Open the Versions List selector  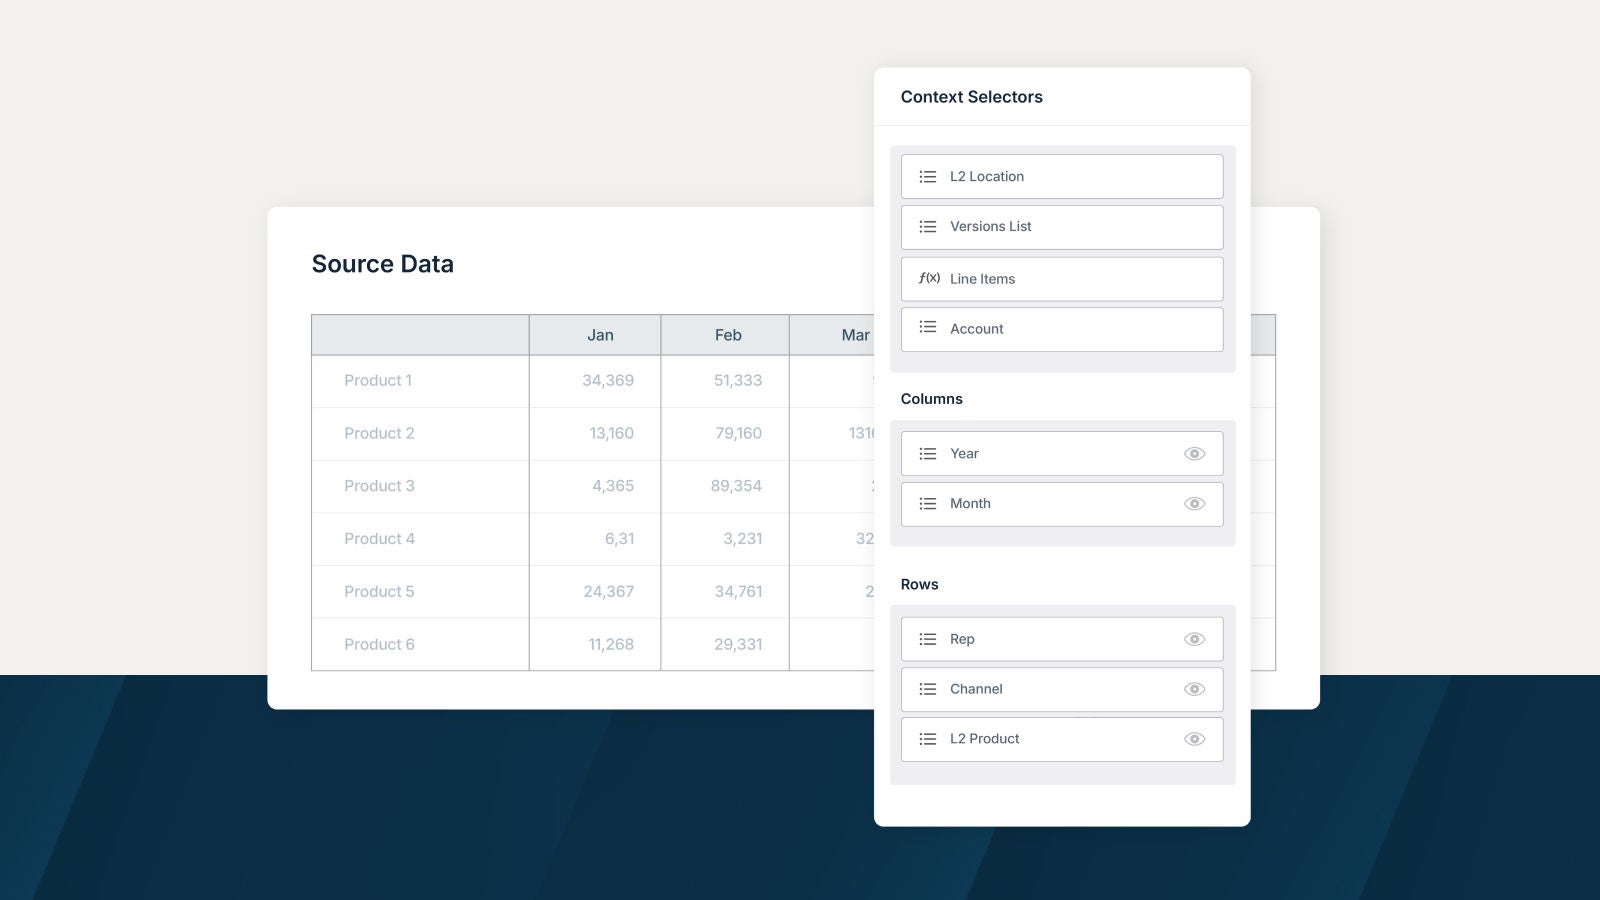coord(1061,227)
